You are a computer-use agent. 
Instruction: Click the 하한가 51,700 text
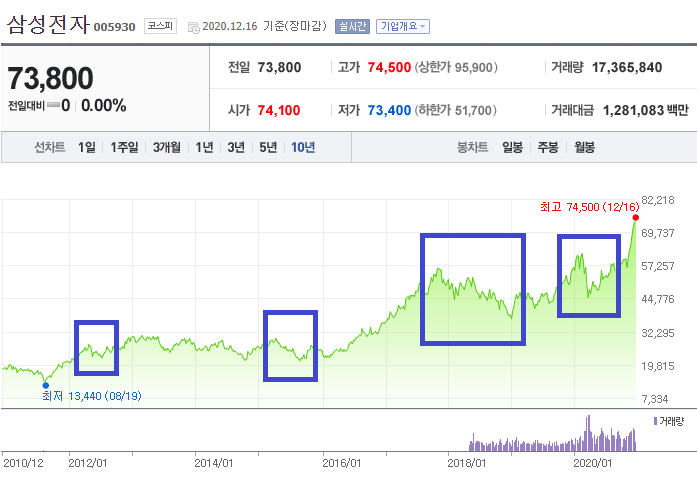coord(456,110)
